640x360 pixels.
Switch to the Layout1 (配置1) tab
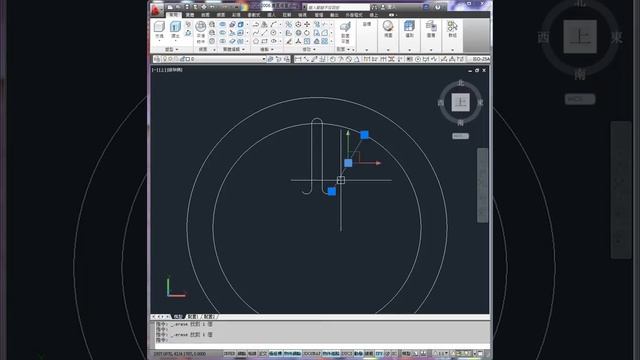coord(193,317)
